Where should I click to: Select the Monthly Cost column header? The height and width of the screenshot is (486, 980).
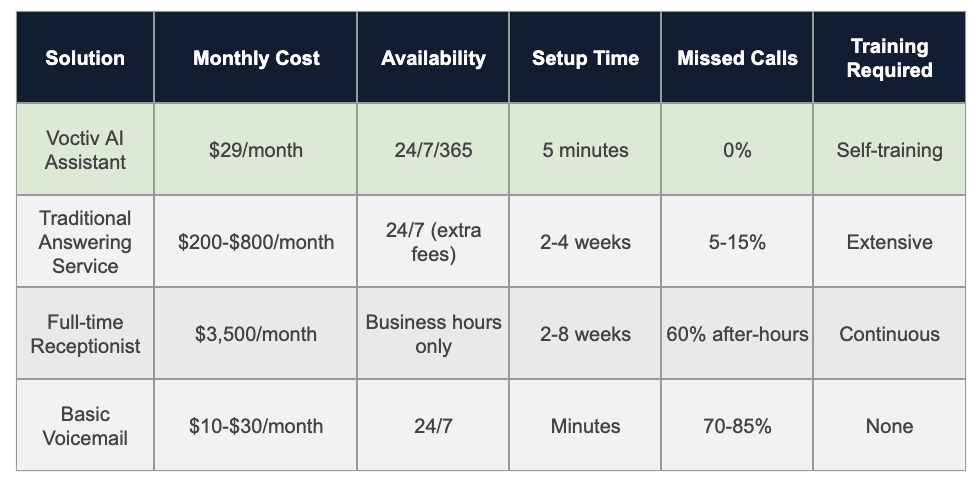(x=256, y=58)
